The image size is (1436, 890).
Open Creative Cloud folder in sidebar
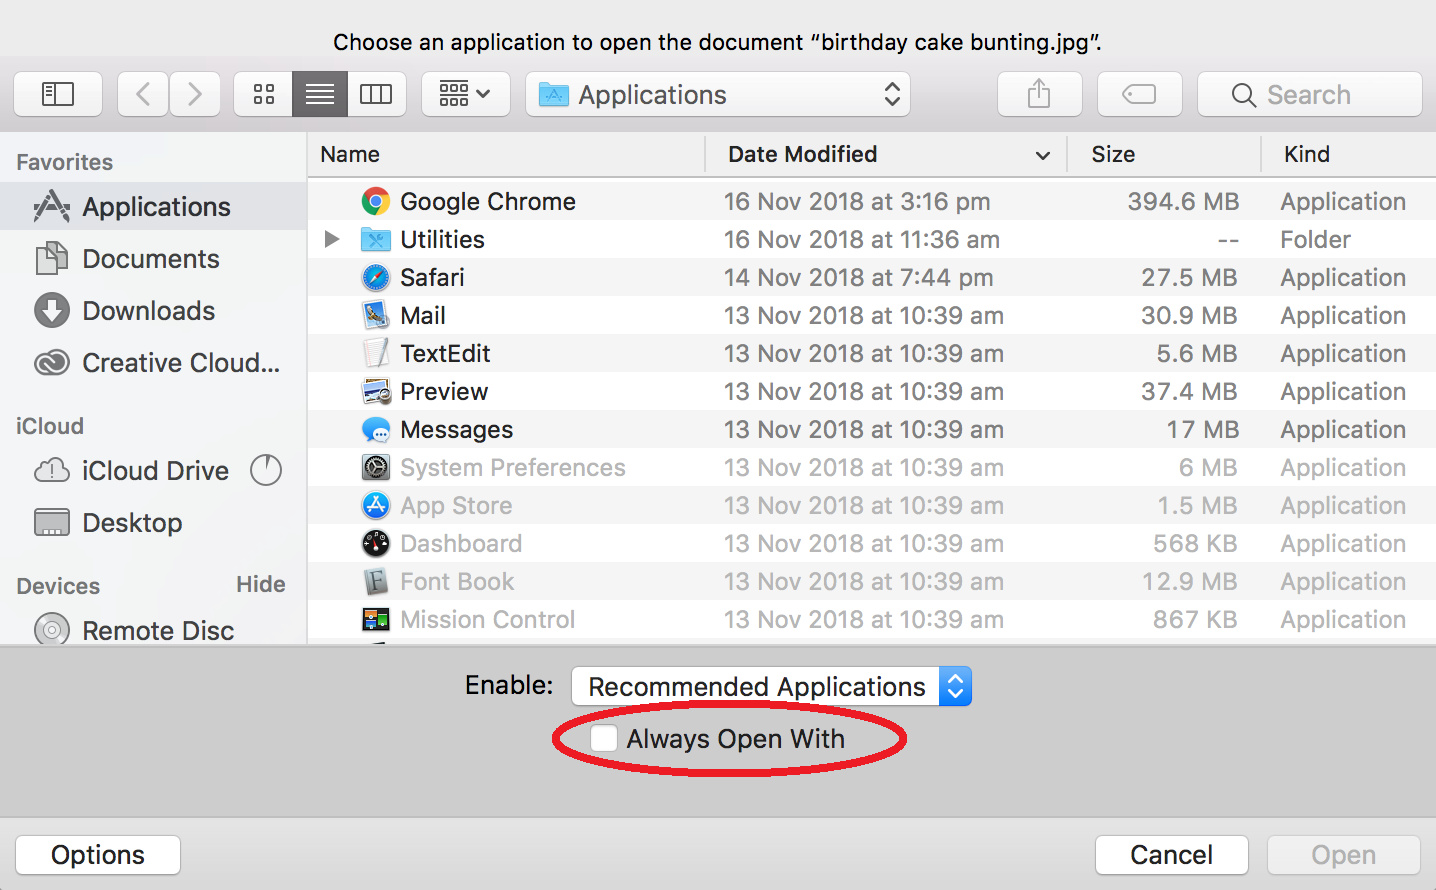point(153,363)
